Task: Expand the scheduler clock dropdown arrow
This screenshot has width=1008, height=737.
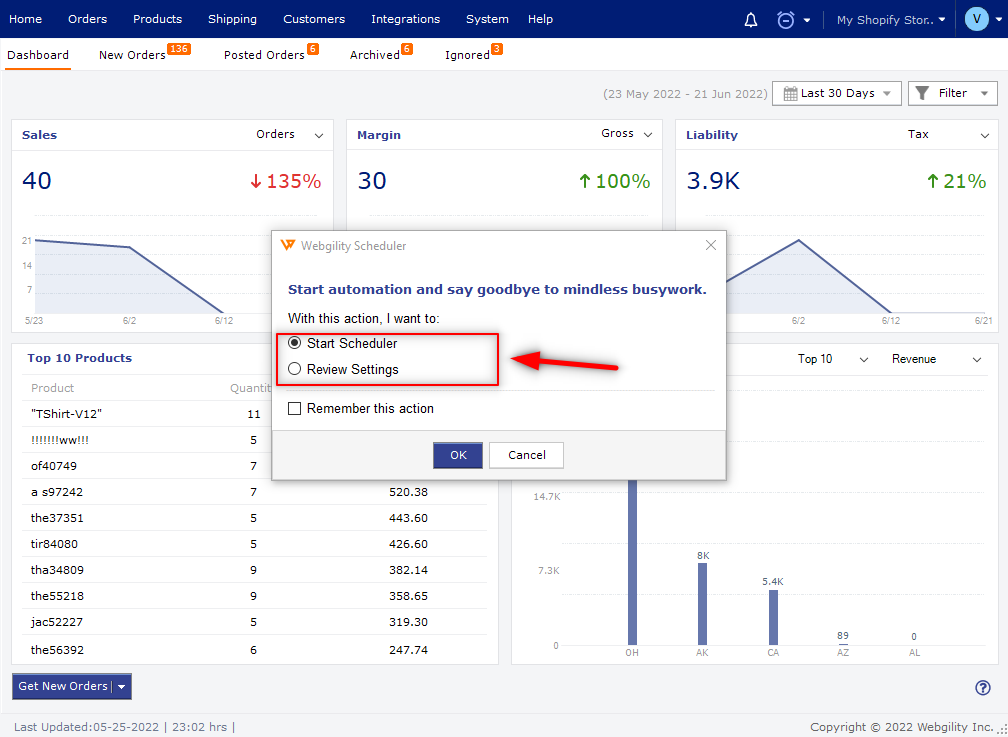Action: (807, 20)
